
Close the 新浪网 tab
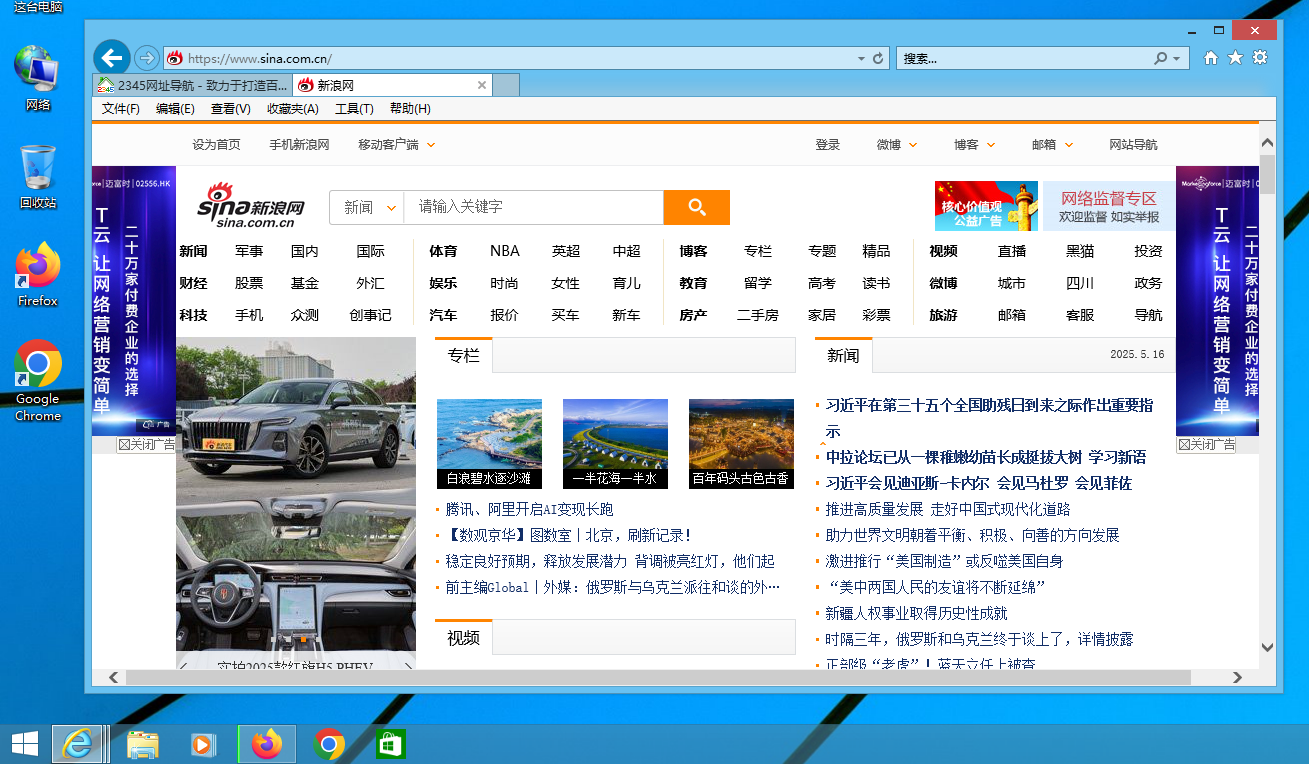click(482, 85)
